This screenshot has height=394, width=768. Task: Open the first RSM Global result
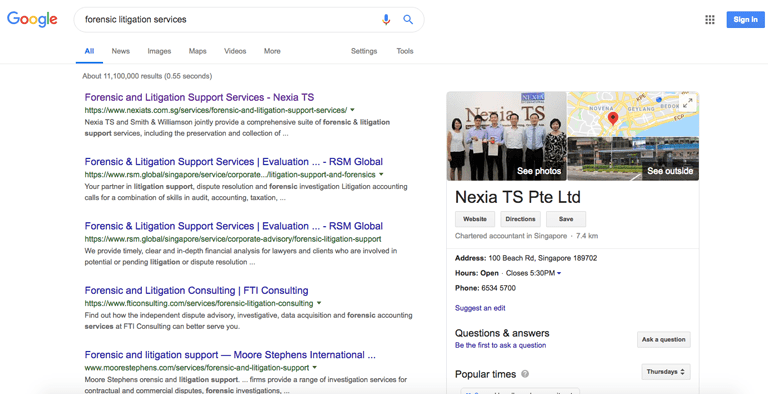tap(234, 162)
